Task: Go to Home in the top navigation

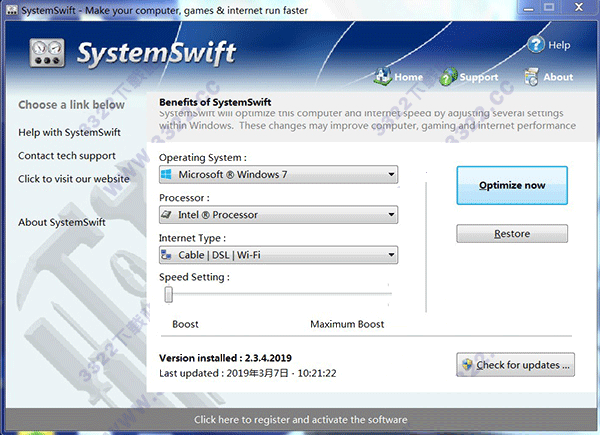Action: (409, 77)
